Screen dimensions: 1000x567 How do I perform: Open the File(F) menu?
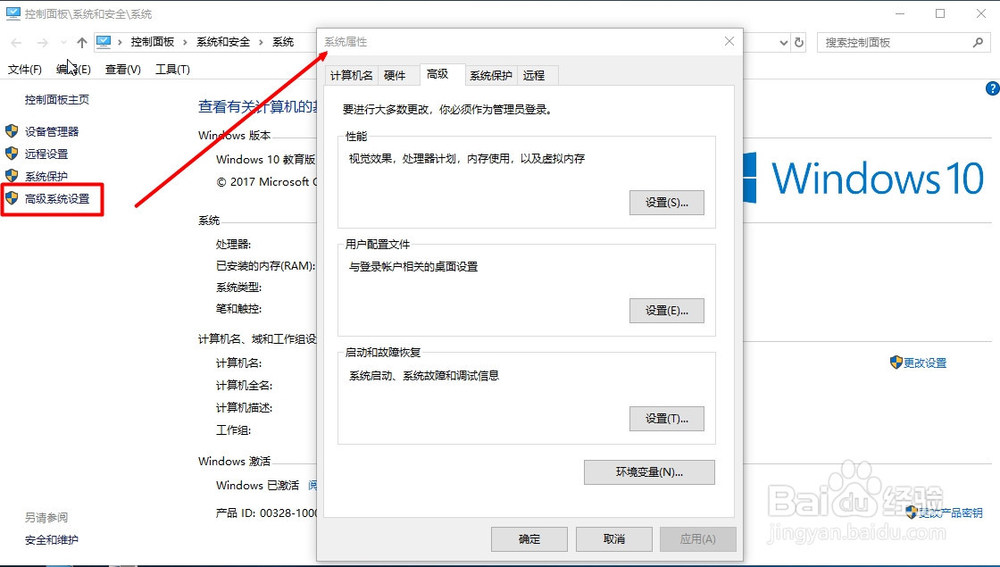[24, 69]
